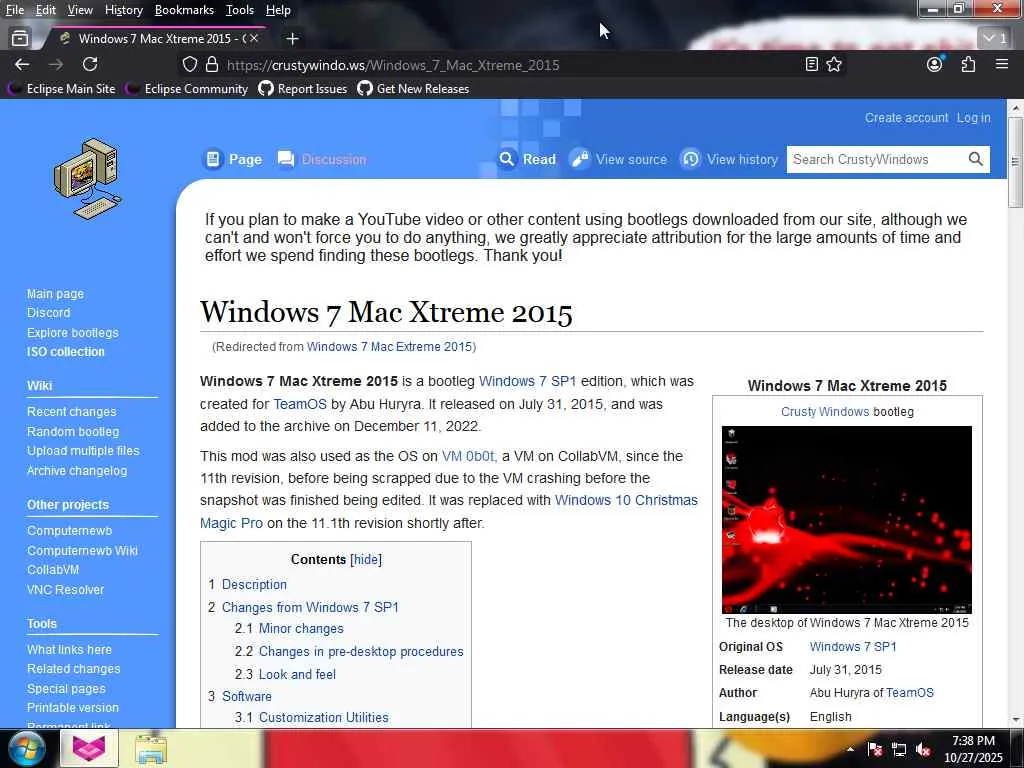The width and height of the screenshot is (1024, 768).
Task: Click the page vertical scrollbar thumb
Action: [1015, 162]
